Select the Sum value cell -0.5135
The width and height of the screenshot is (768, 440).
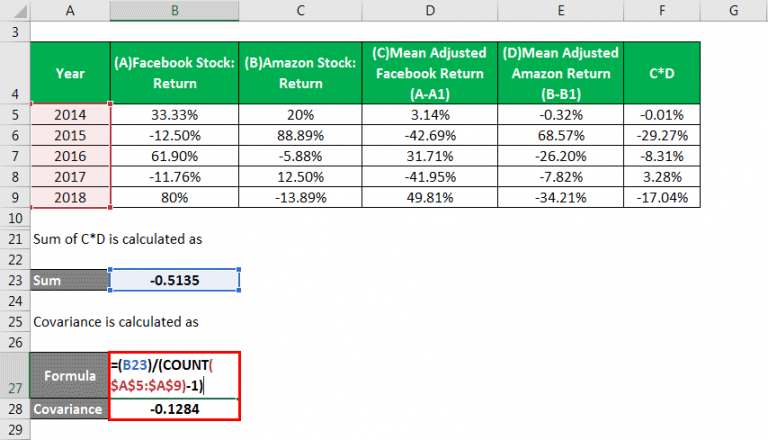click(174, 281)
